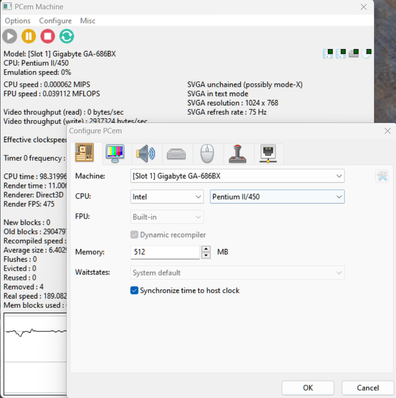Click the 'Render FPS: 475' line

click(x=29, y=204)
